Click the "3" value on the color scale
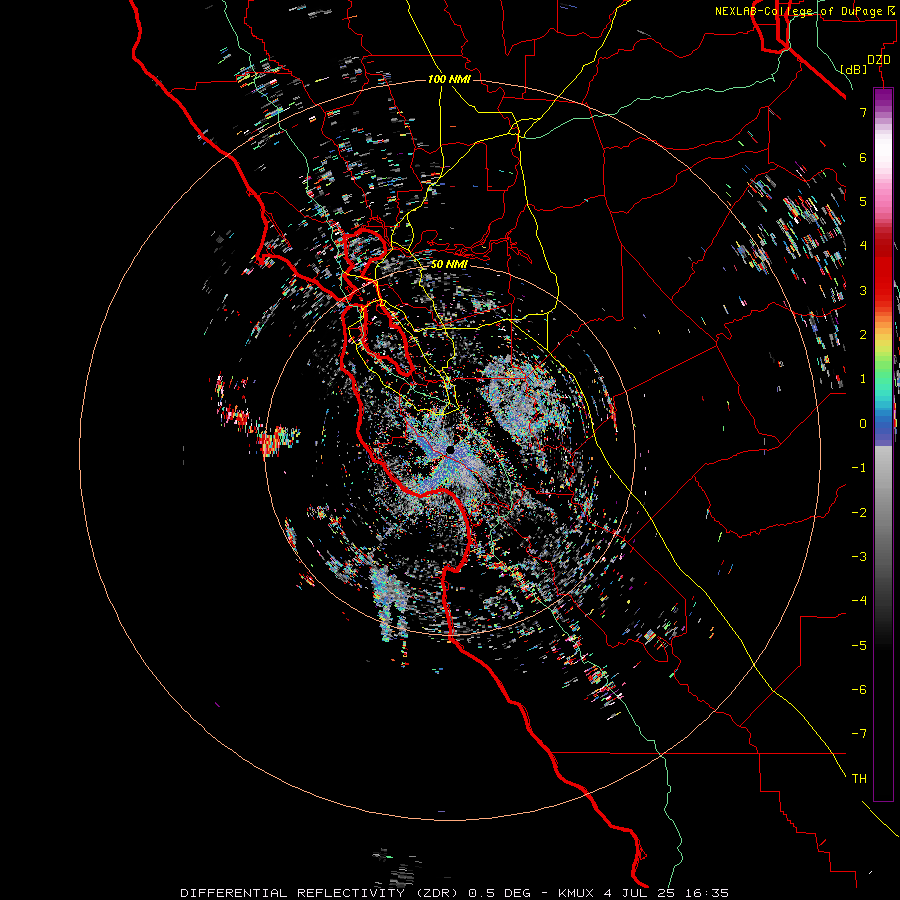 click(x=863, y=290)
